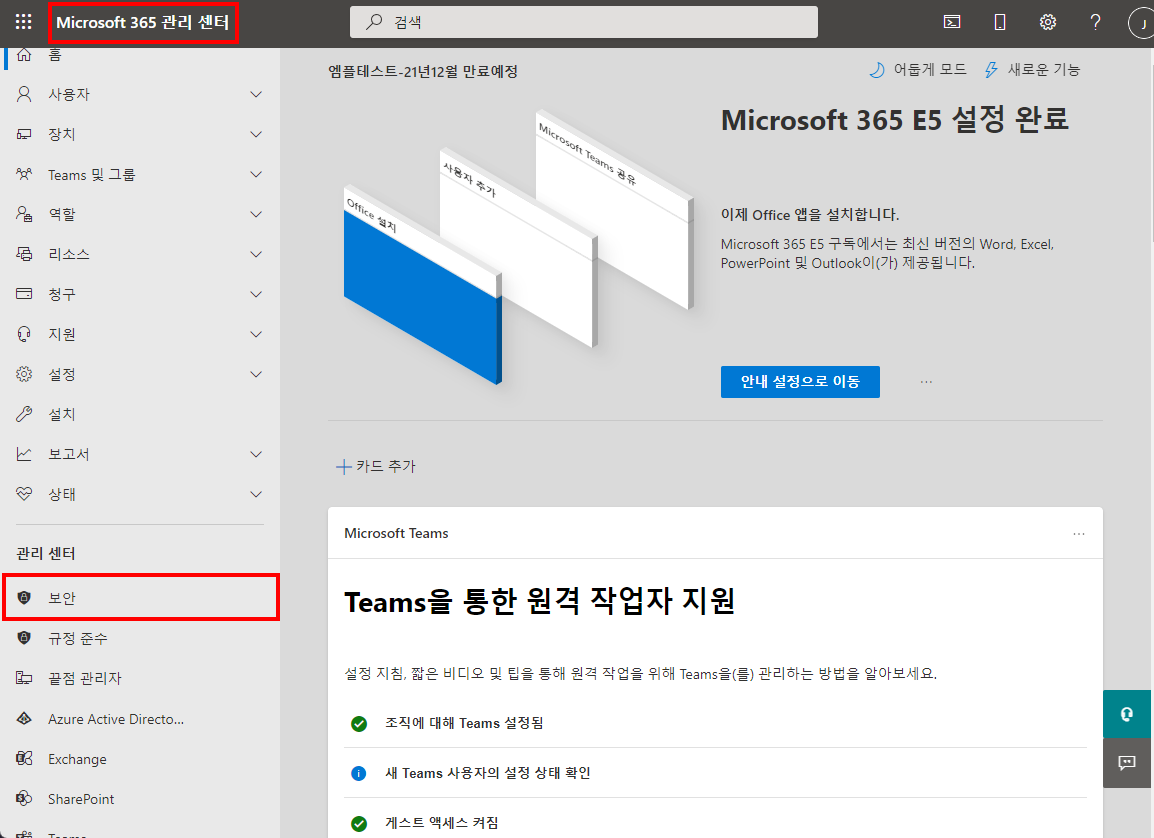The height and width of the screenshot is (838, 1154).
Task: Click the Microsoft Teams card title
Action: (396, 533)
